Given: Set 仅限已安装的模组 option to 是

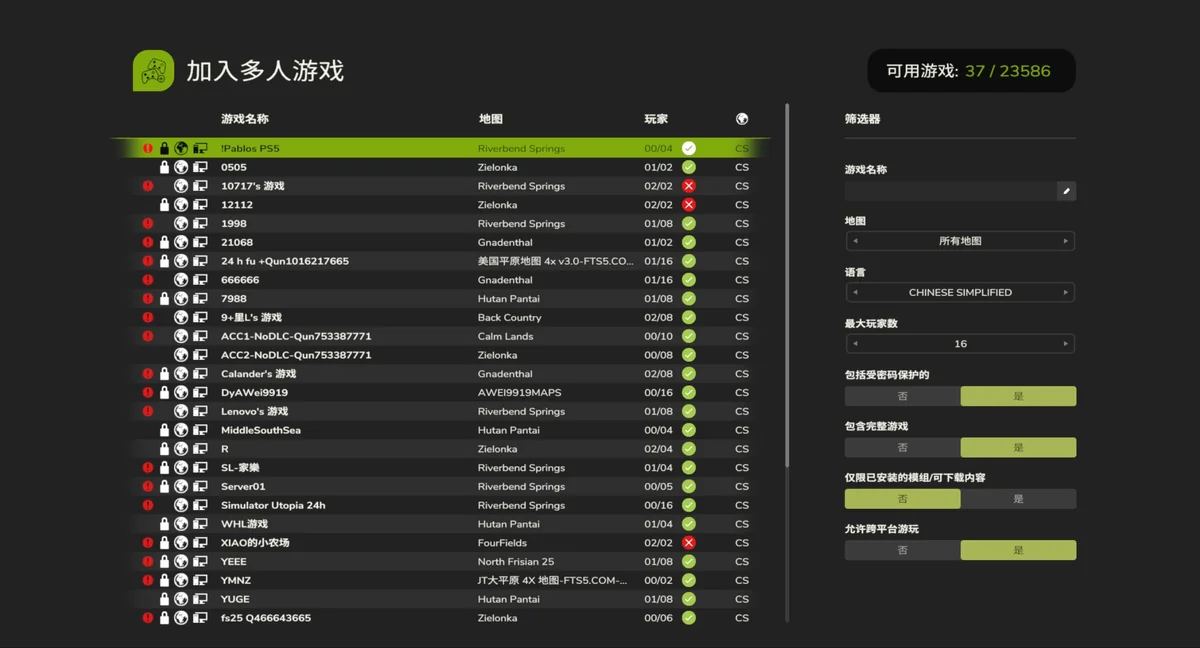Looking at the screenshot, I should 1018,499.
